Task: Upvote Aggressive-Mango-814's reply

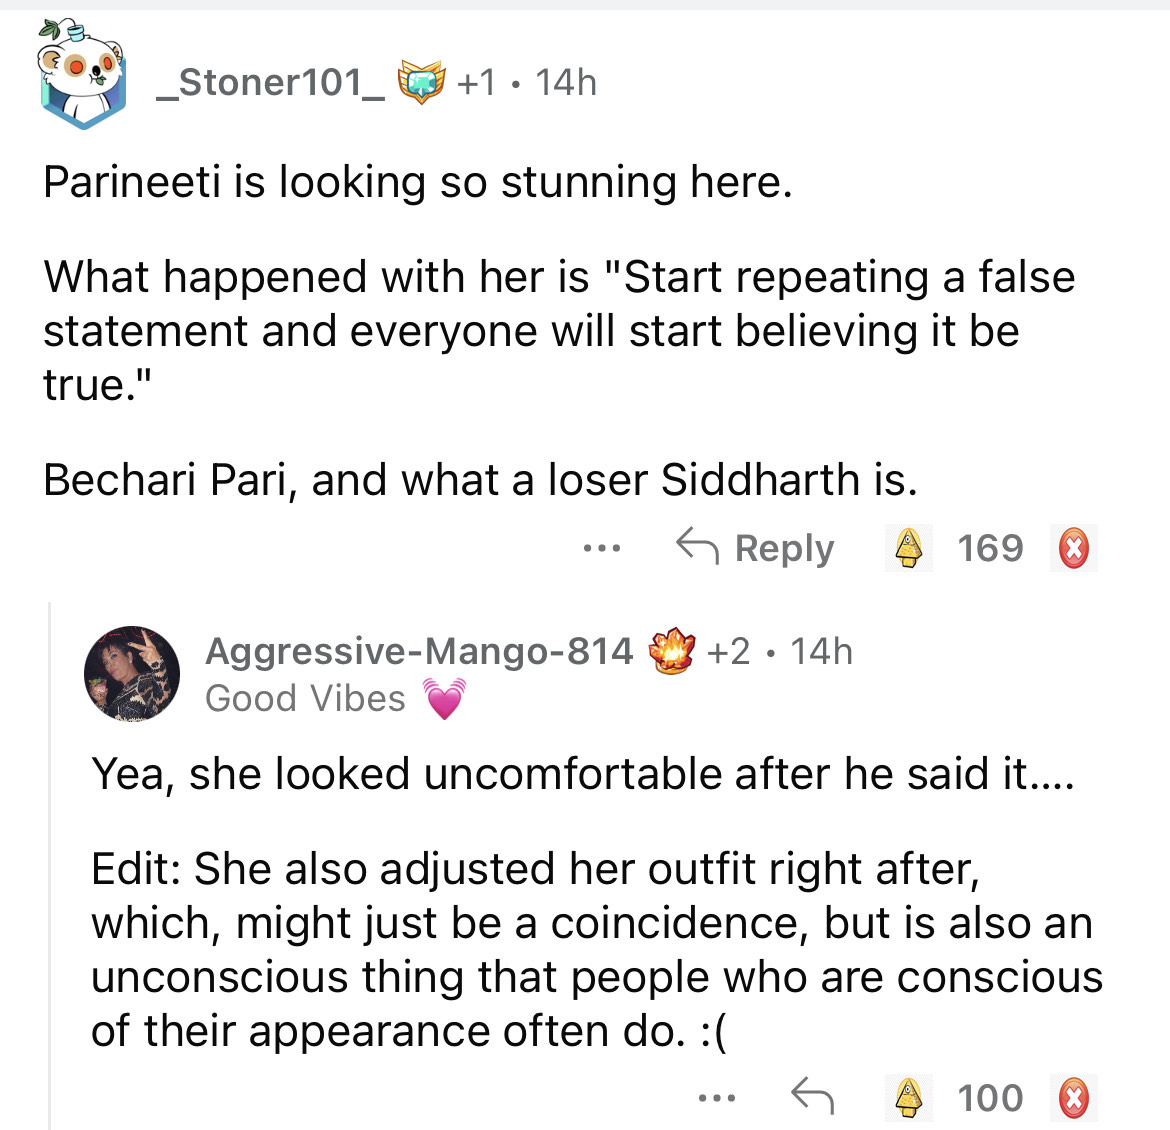Action: coord(908,1097)
